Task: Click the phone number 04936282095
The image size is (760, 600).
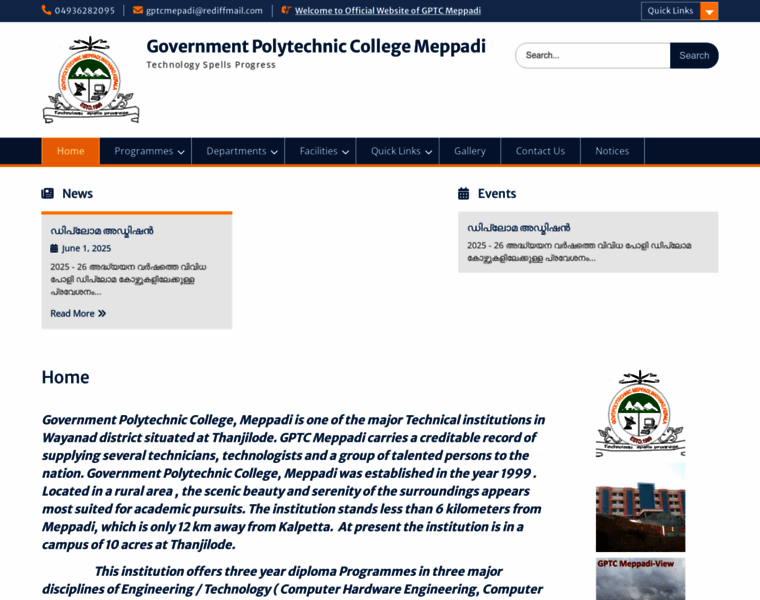Action: tap(85, 11)
